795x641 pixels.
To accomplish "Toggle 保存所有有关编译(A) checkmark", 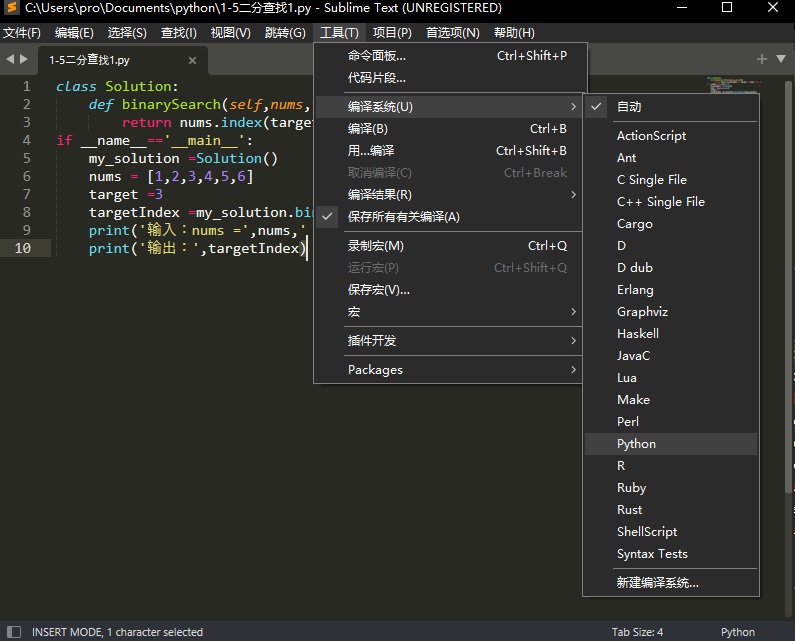I will pyautogui.click(x=449, y=217).
